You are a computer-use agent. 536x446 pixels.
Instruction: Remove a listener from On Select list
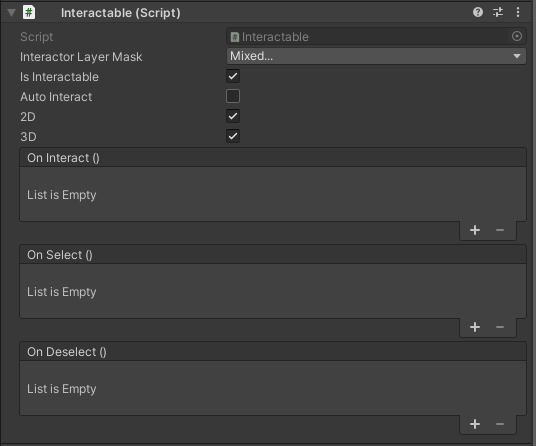(x=500, y=327)
